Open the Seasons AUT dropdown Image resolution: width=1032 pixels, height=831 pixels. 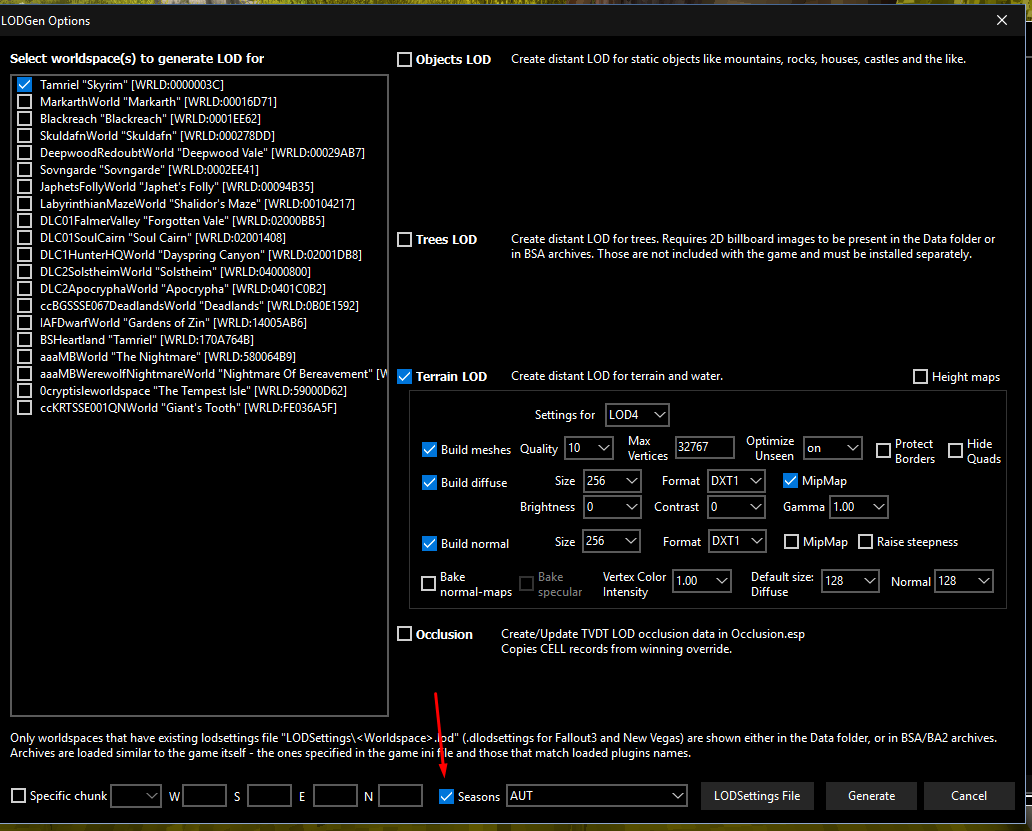[x=597, y=796]
